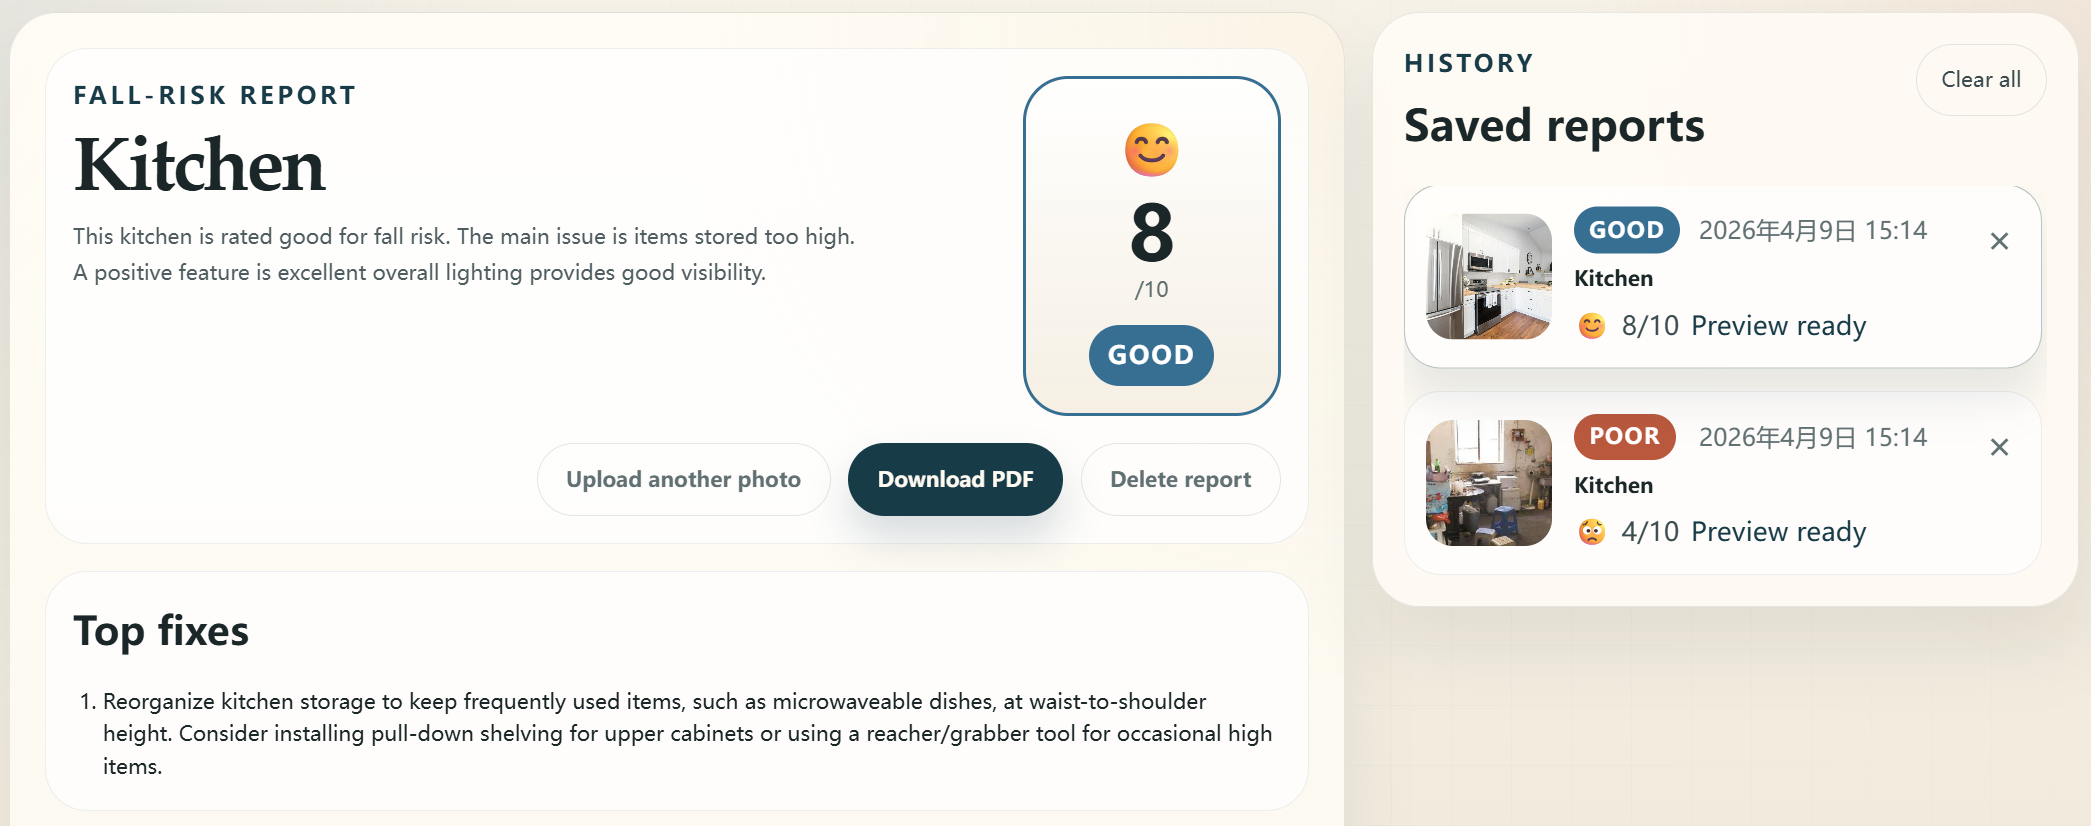
Task: Download the Kitchen report as PDF
Action: click(955, 479)
